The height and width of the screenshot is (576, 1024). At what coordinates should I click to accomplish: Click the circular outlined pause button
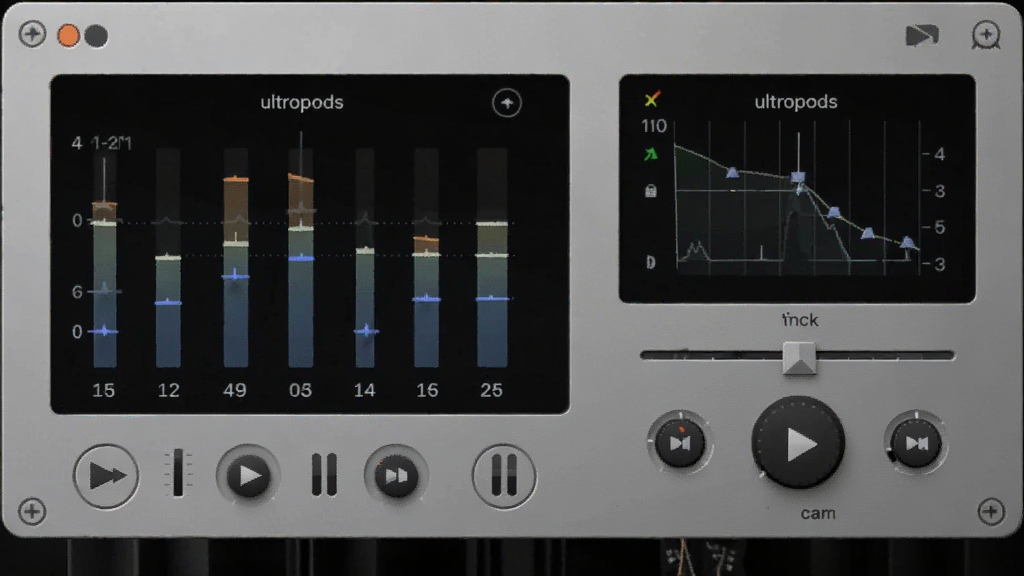[504, 475]
